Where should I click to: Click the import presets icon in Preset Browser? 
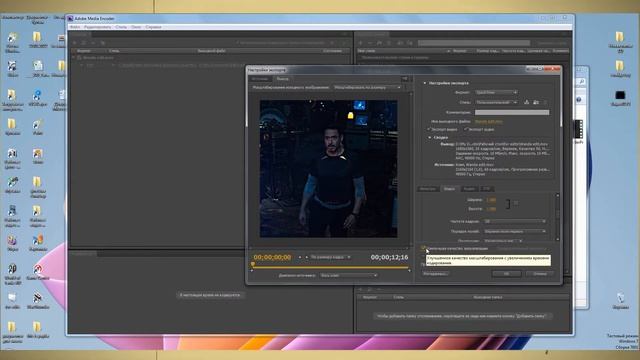pos(400,42)
